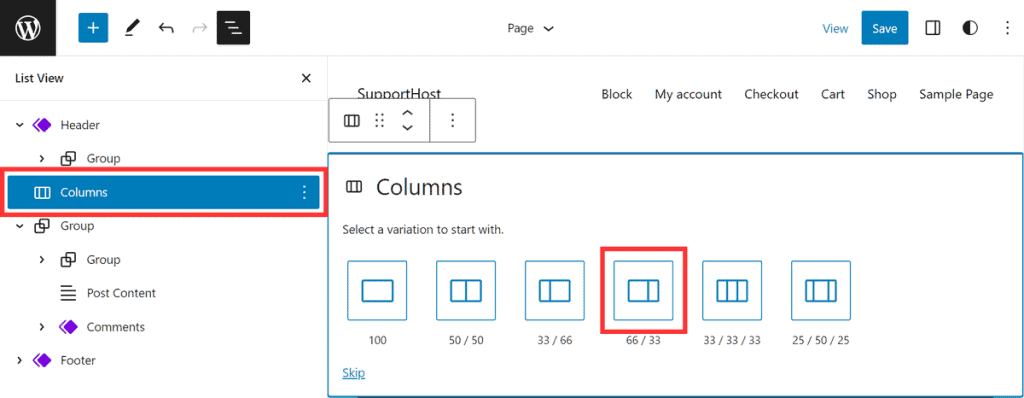
Task: Open the editor Options three-dot menu
Action: pos(1006,28)
